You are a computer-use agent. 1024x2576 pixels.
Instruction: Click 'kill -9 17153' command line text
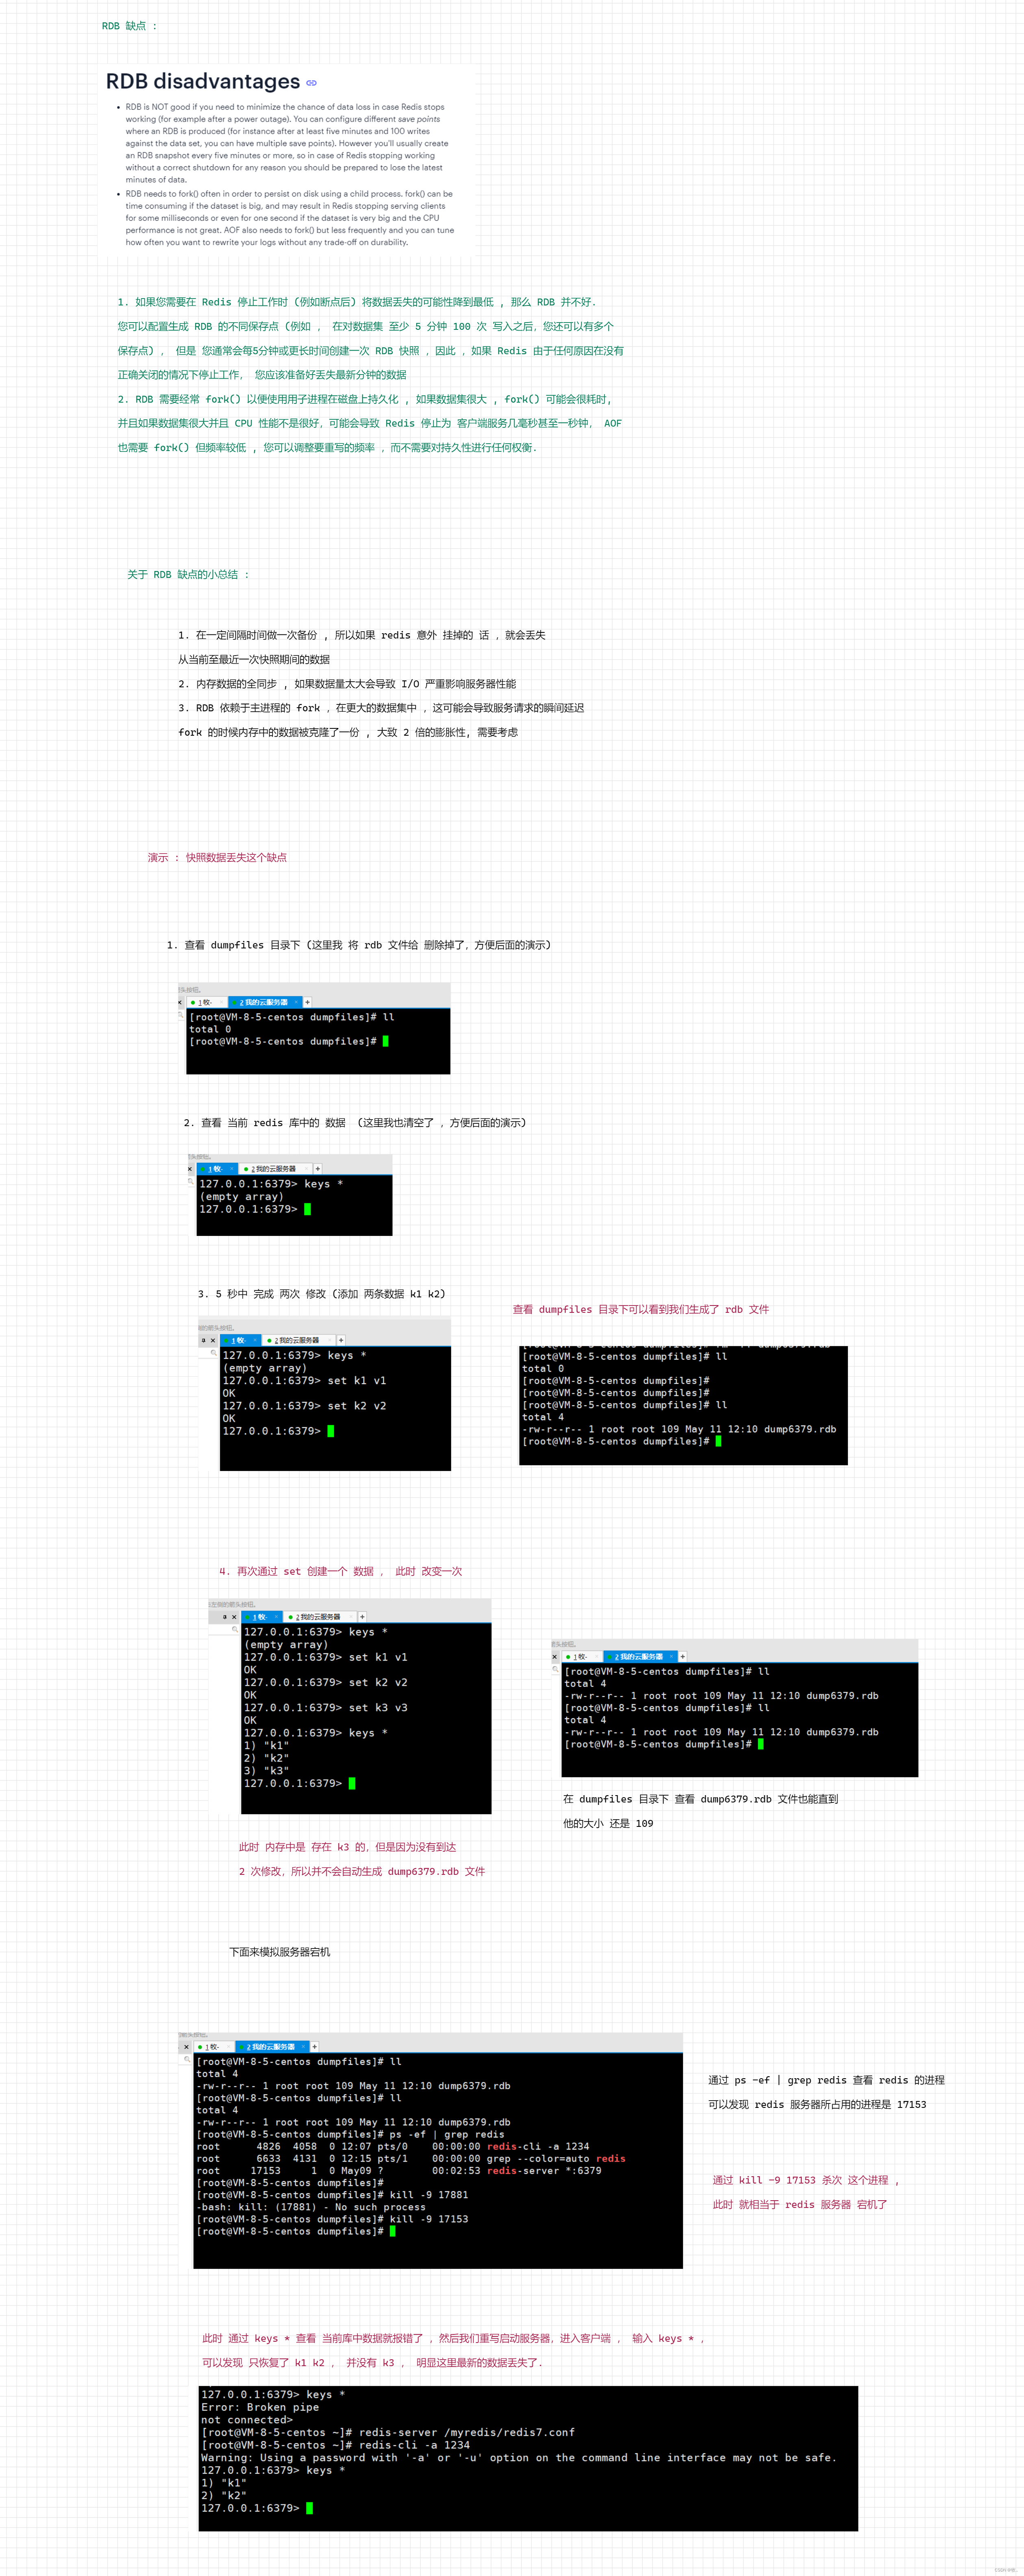pyautogui.click(x=429, y=2219)
